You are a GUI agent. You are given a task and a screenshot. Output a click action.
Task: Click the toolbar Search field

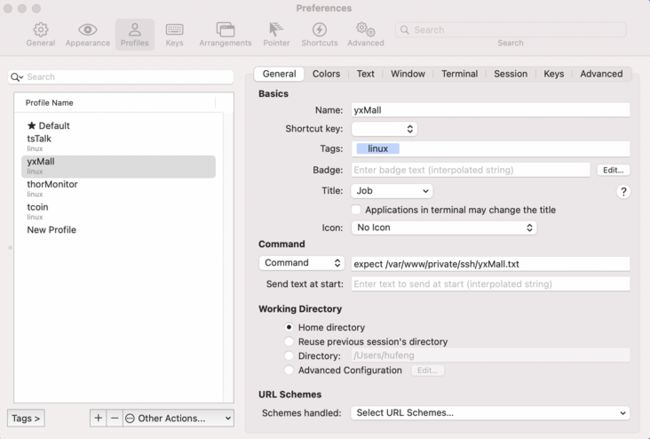click(511, 30)
